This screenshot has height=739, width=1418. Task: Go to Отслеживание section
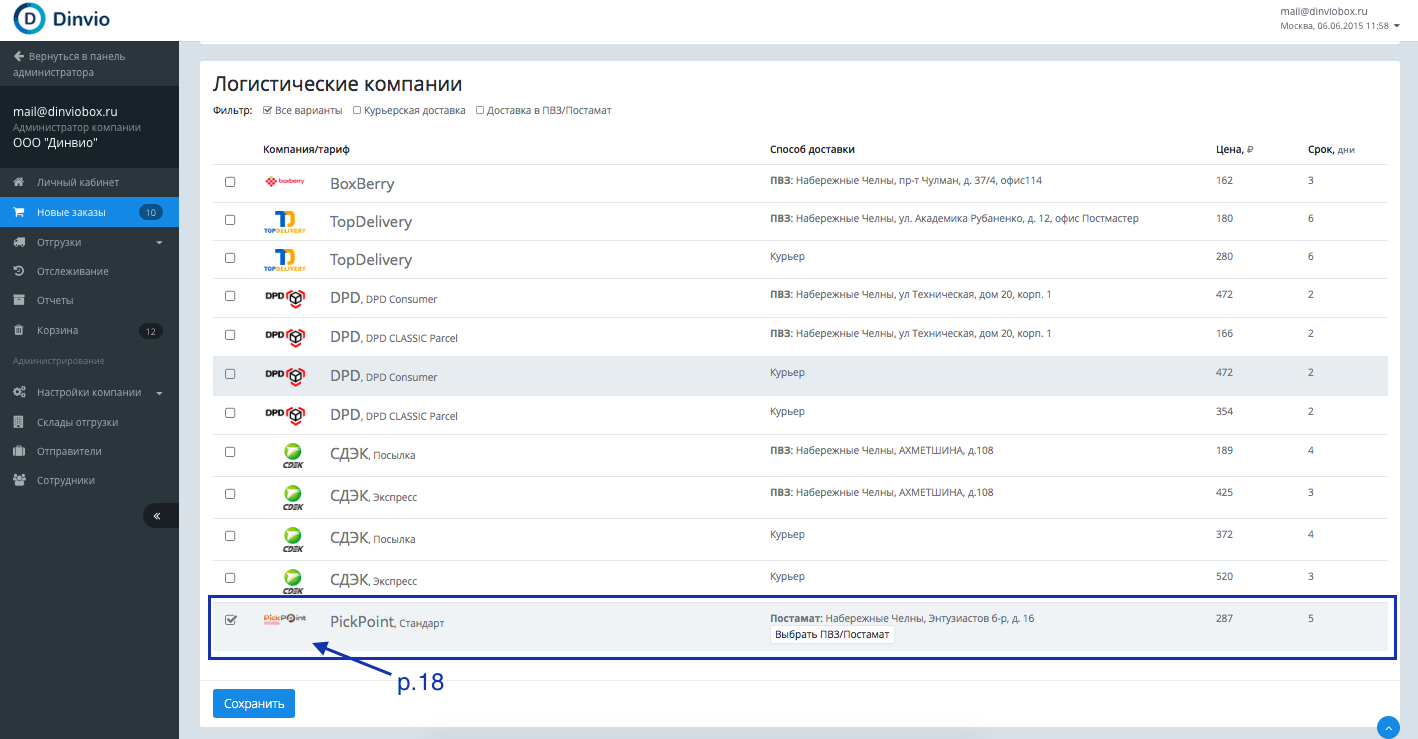[x=89, y=271]
